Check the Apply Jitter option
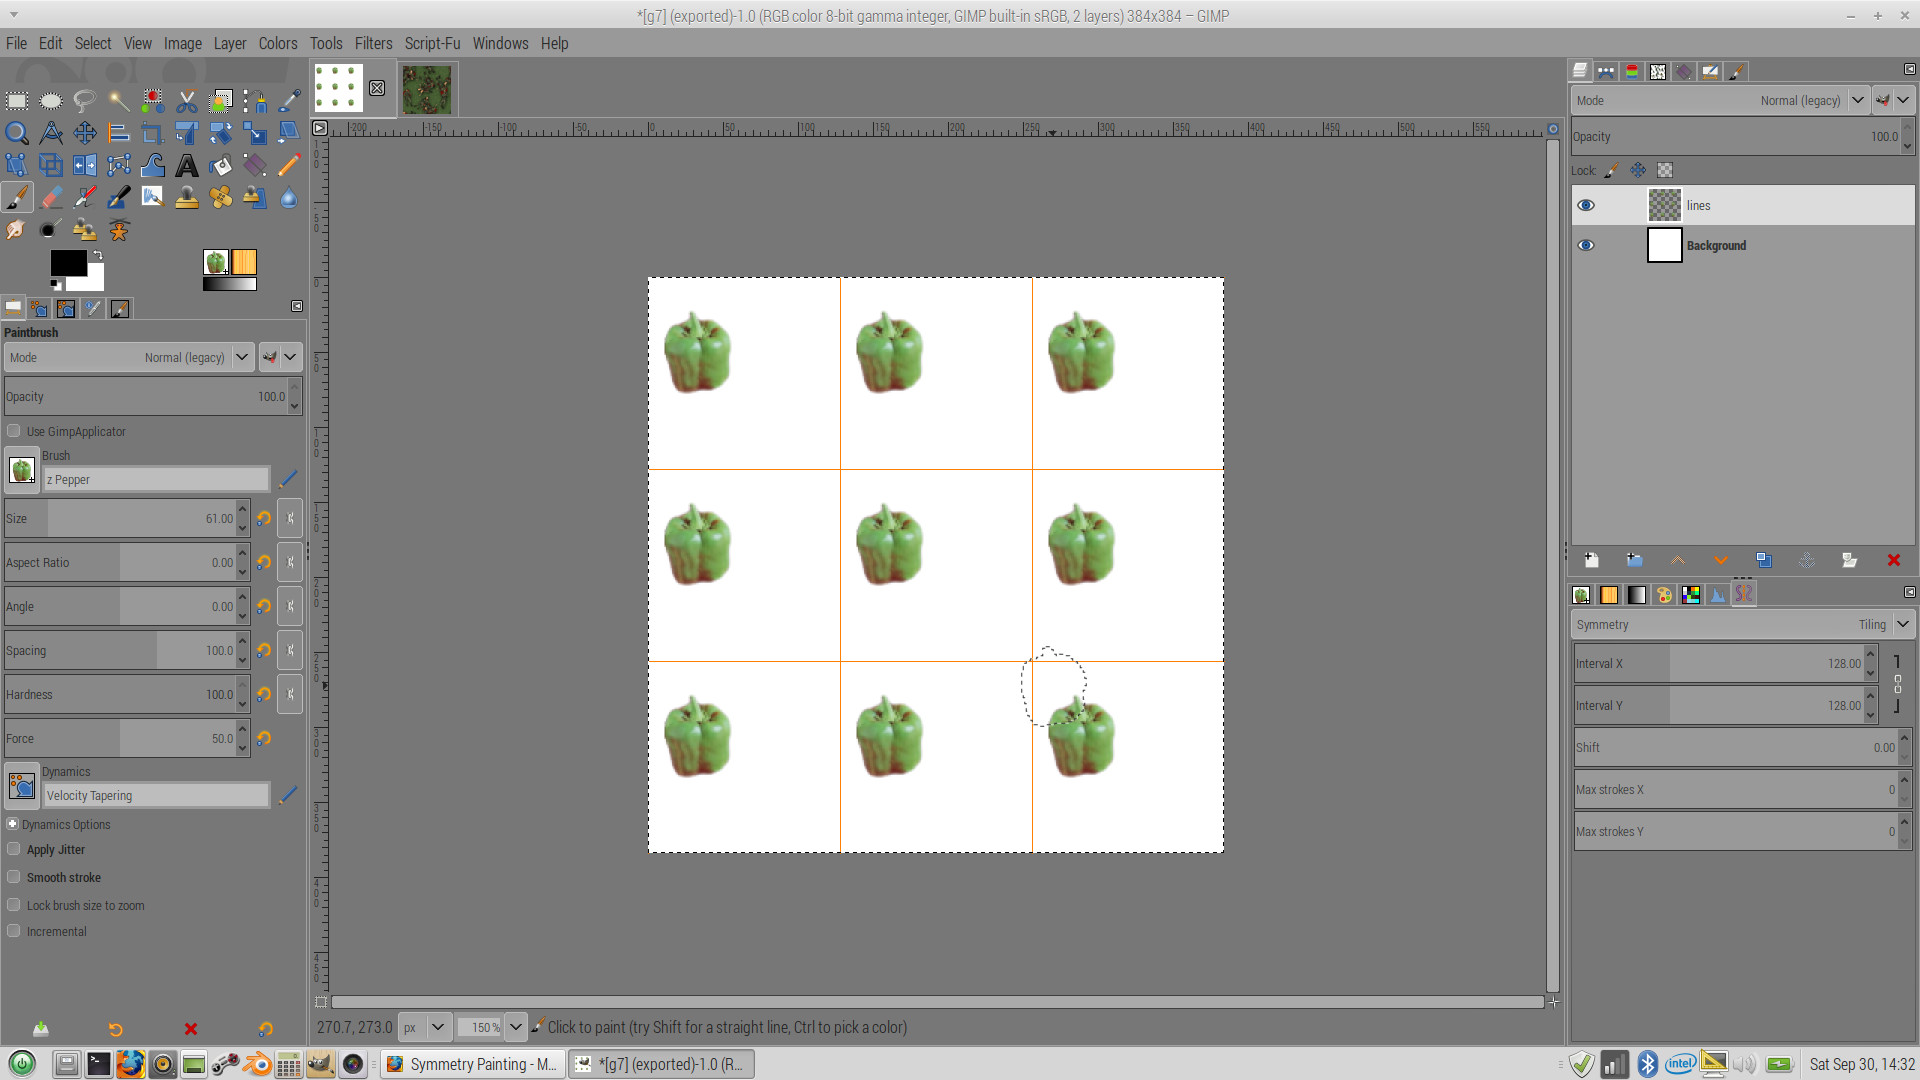 (x=14, y=849)
